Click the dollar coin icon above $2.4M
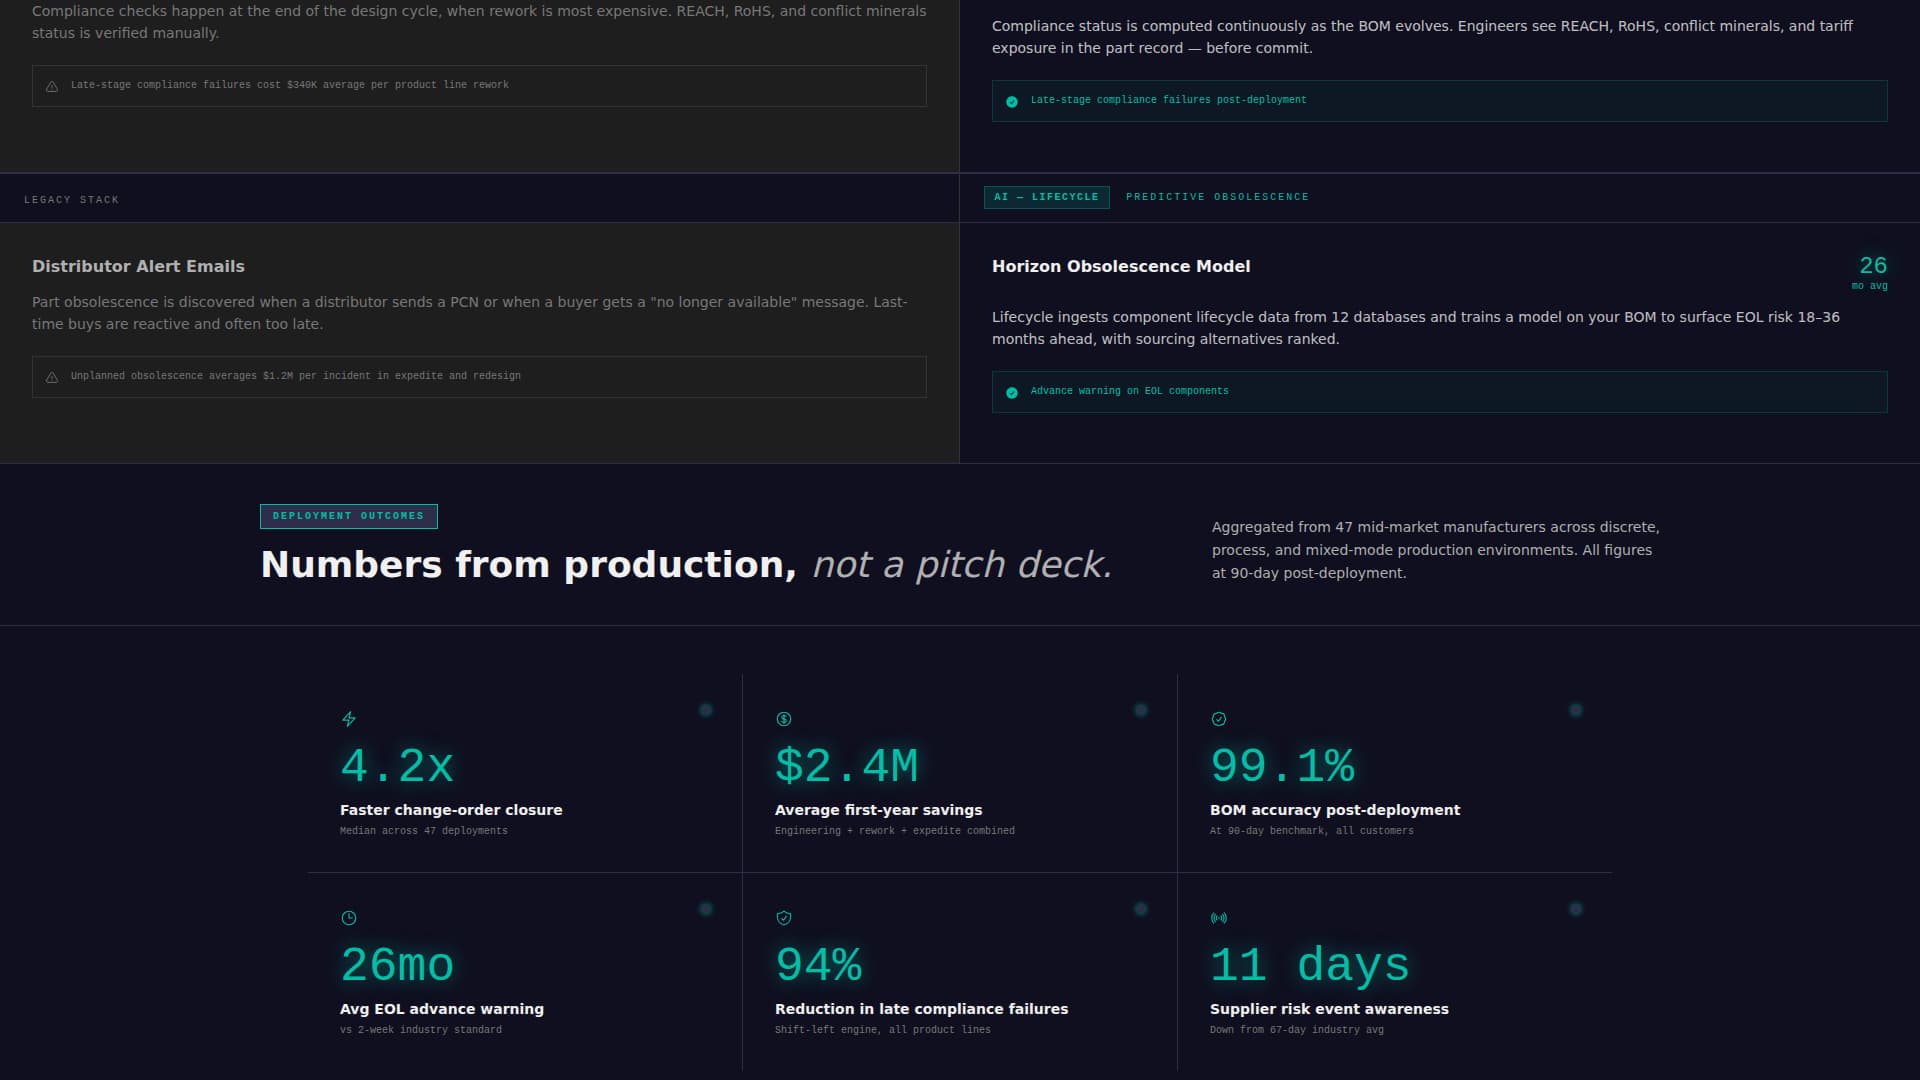This screenshot has height=1080, width=1920. [x=784, y=719]
